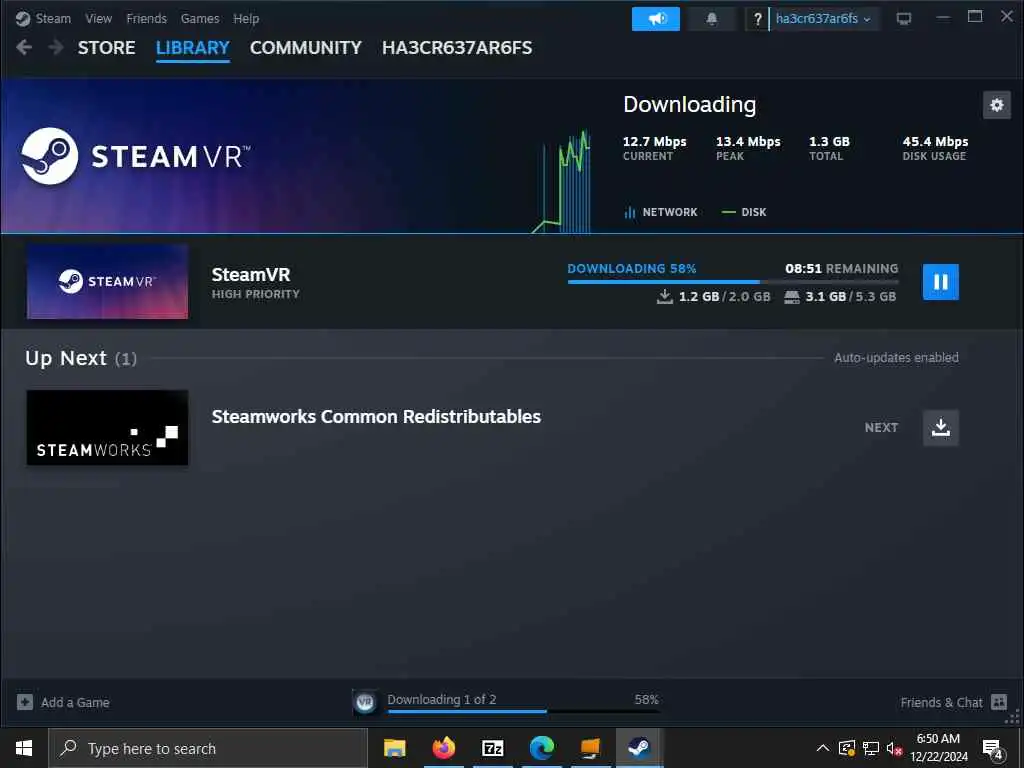Toggle the NETWORK graph legend
Screen dimensions: 1024x768
pyautogui.click(x=661, y=212)
